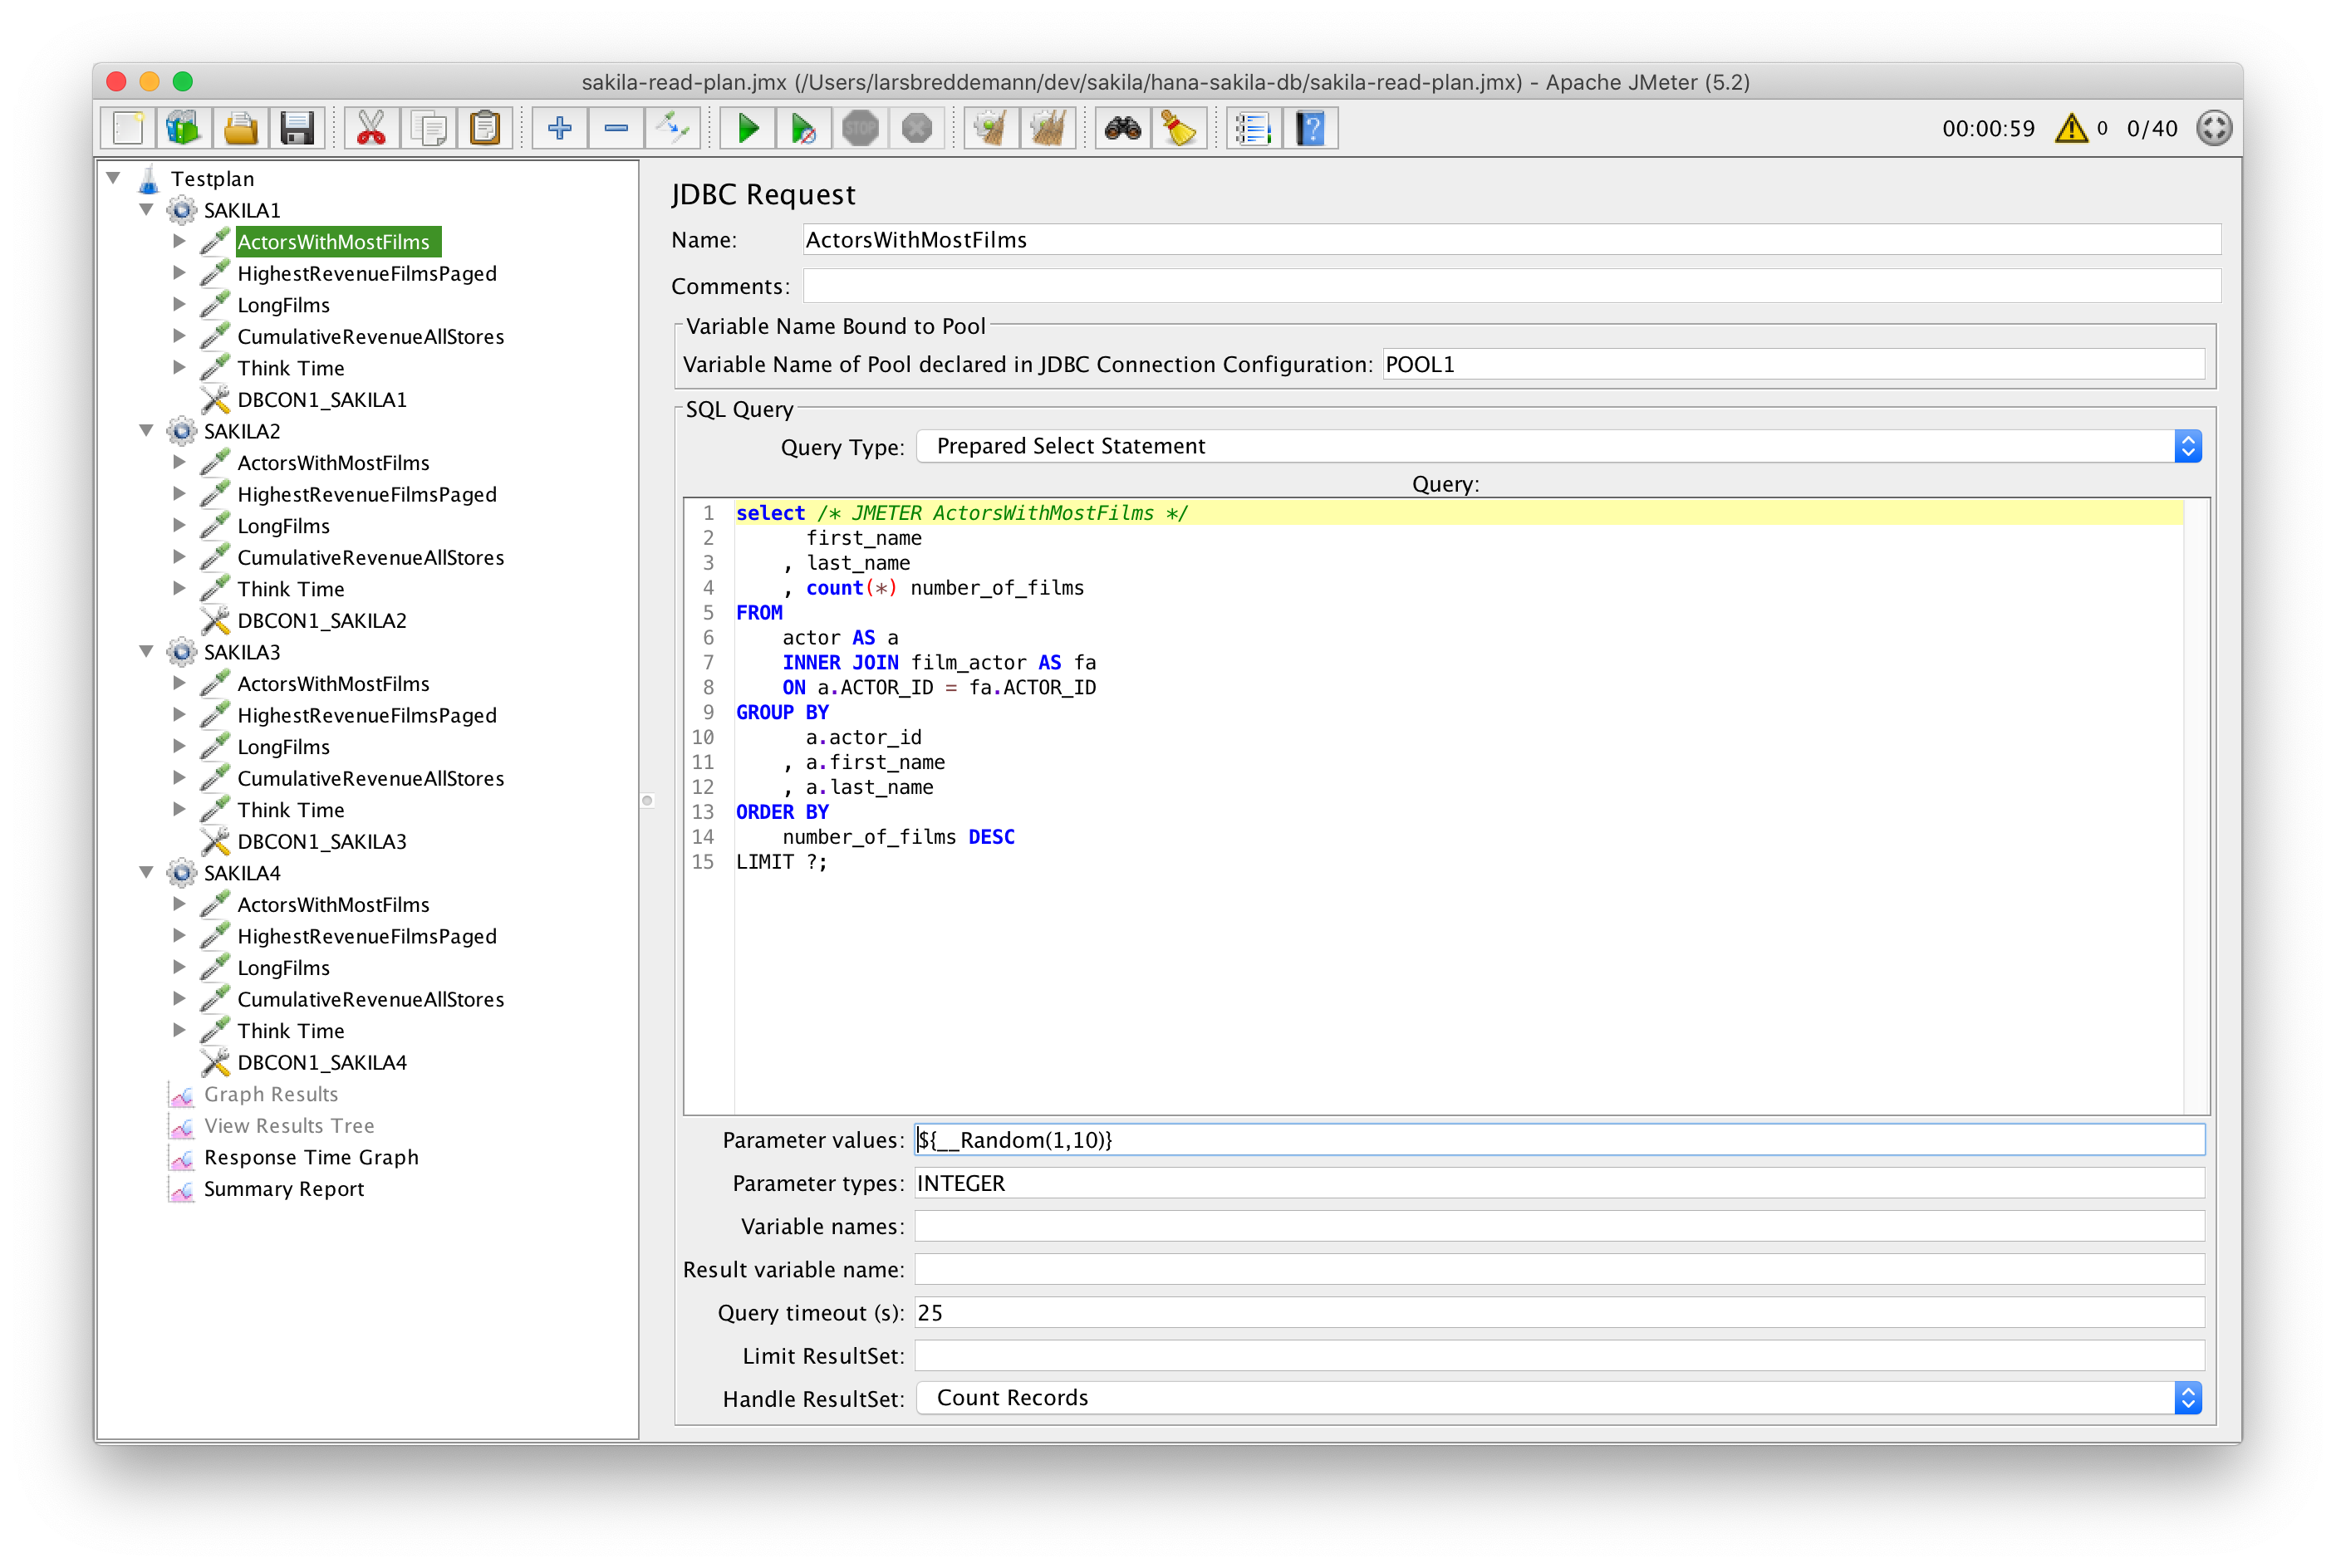Select LongFilms under SAKILA3
The image size is (2336, 1568).
tap(283, 747)
